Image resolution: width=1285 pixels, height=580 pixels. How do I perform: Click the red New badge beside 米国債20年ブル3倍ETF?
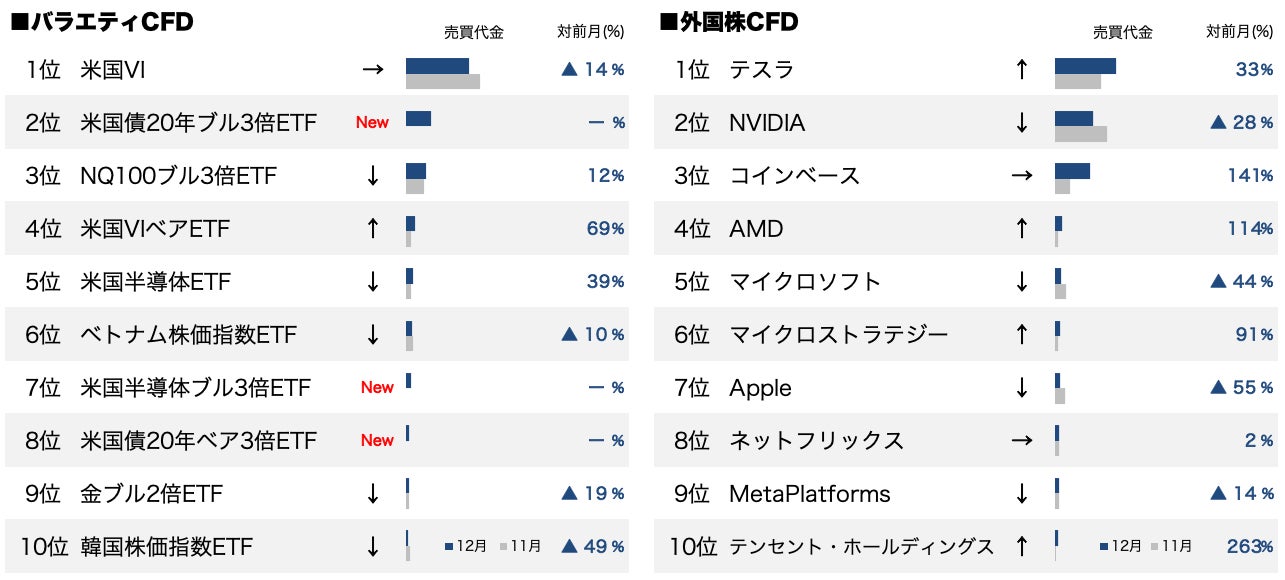click(x=372, y=122)
